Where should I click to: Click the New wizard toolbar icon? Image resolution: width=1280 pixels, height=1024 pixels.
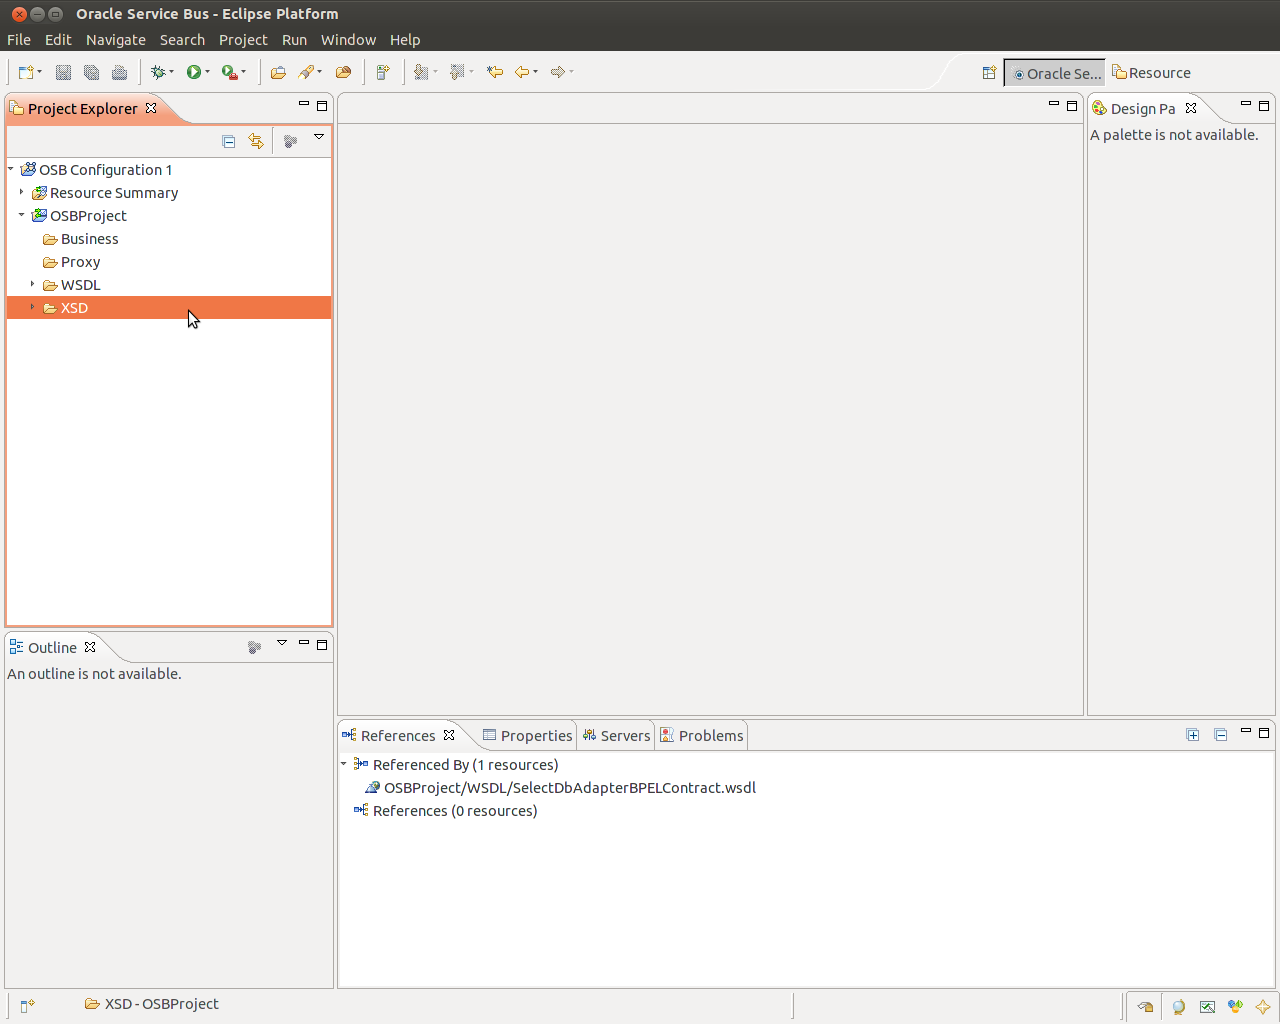(x=26, y=72)
